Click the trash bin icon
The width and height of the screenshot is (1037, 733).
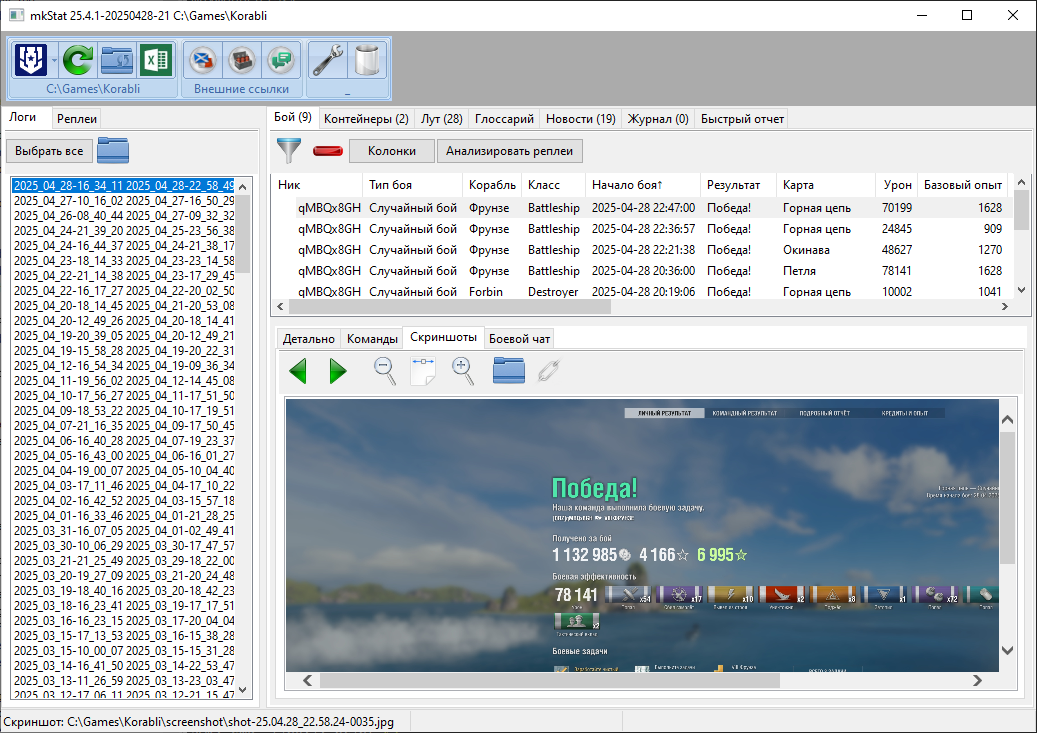(x=366, y=60)
